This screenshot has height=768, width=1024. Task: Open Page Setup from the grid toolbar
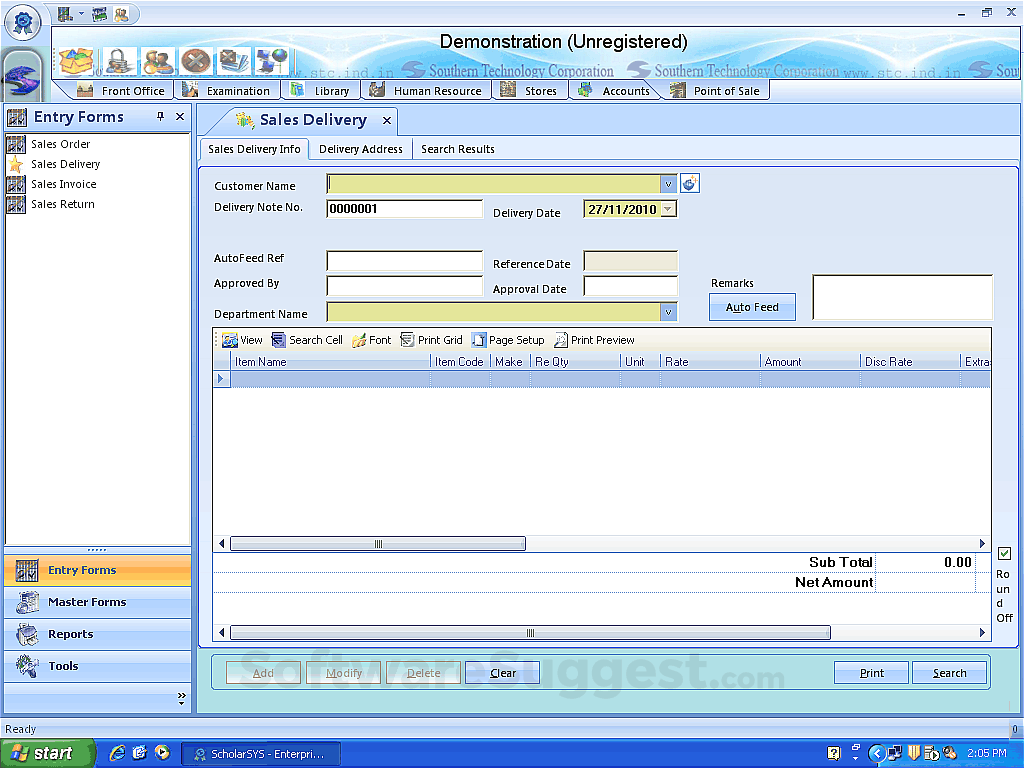[508, 340]
